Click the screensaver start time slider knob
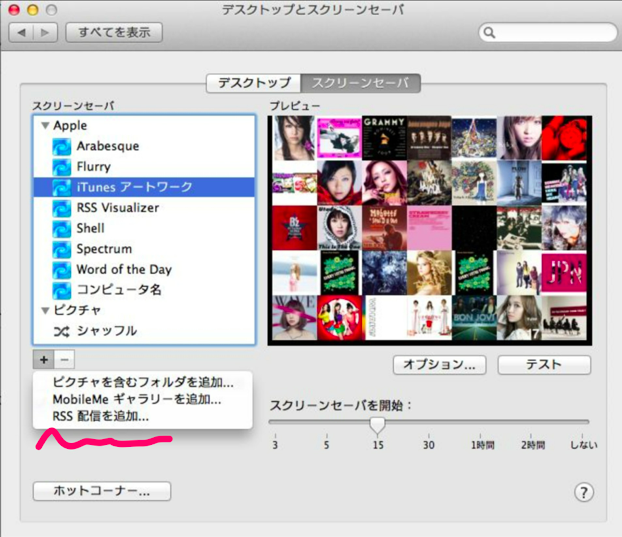622x537 pixels. click(x=377, y=425)
